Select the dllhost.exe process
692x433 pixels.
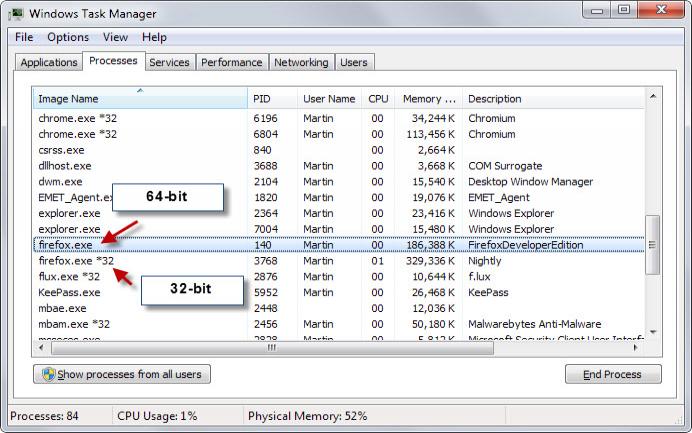click(x=338, y=166)
